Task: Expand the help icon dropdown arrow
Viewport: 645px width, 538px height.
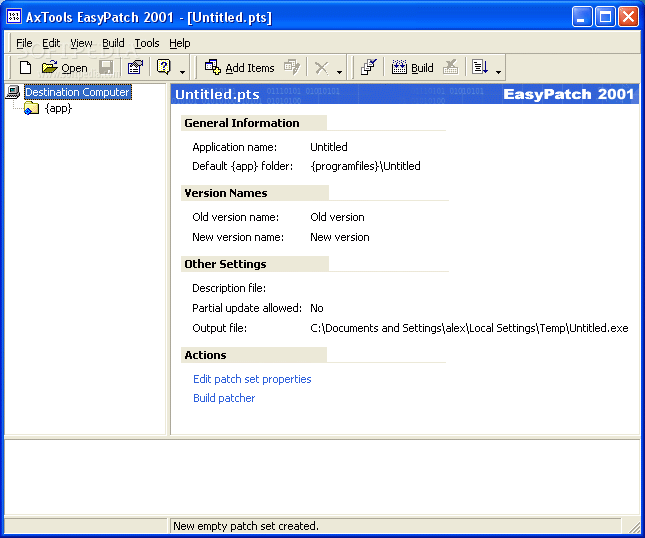Action: [x=182, y=72]
